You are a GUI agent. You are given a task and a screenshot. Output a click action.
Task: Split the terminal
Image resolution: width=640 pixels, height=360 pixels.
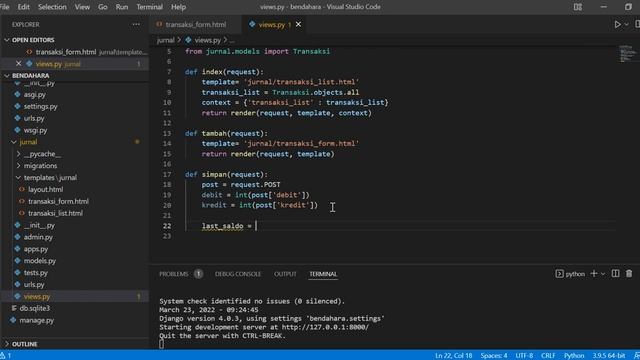[615, 273]
